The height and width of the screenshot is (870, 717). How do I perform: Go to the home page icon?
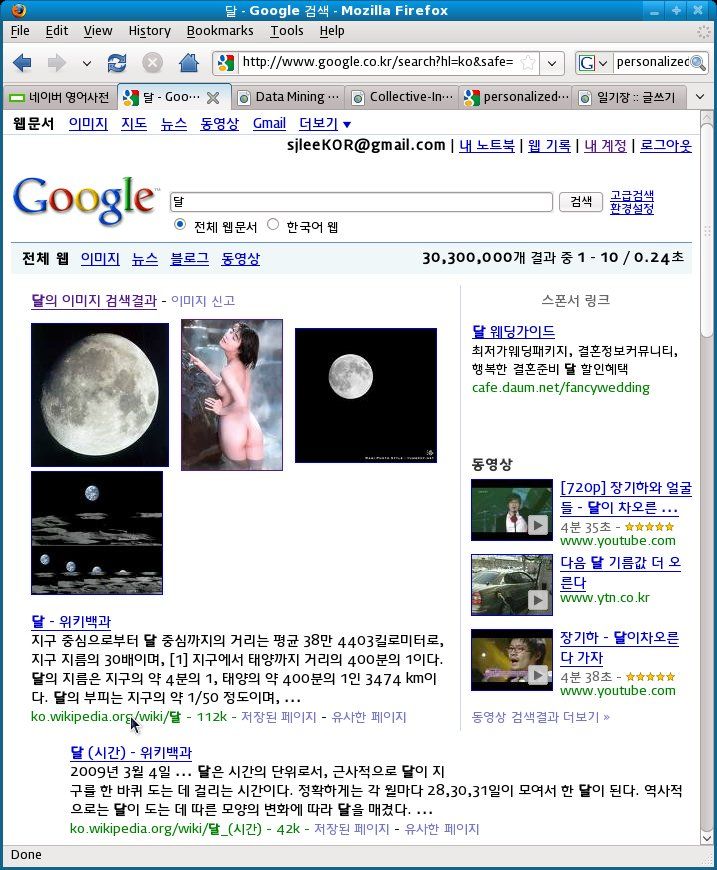189,63
